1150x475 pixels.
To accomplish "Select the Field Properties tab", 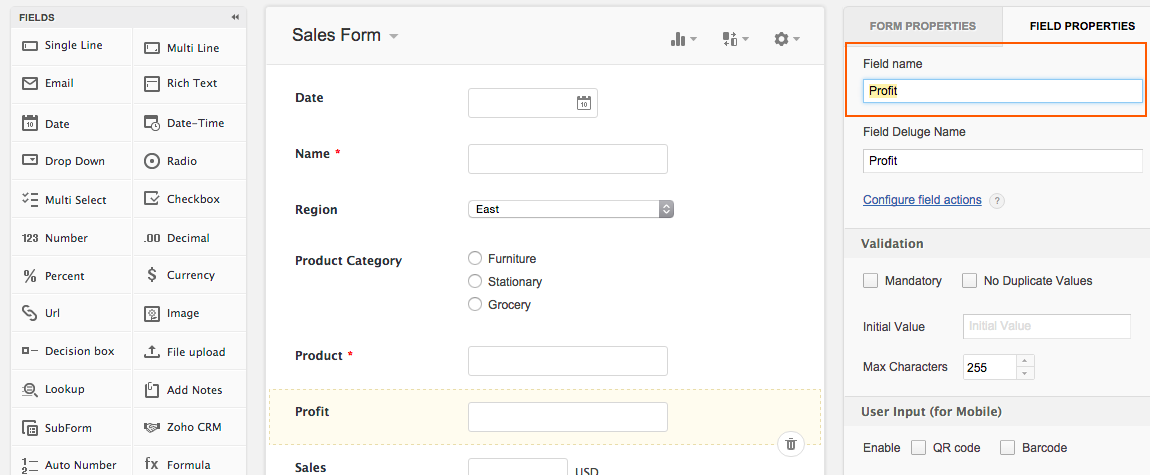I will click(1082, 26).
